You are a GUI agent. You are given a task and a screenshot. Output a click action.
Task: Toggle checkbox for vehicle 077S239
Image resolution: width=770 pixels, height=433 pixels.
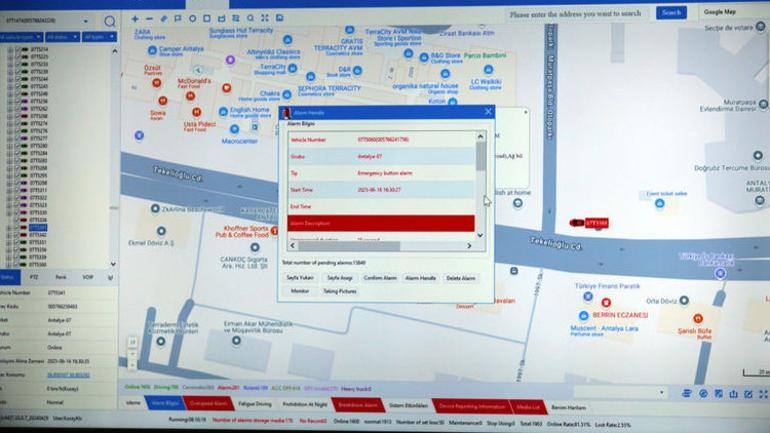pos(18,72)
